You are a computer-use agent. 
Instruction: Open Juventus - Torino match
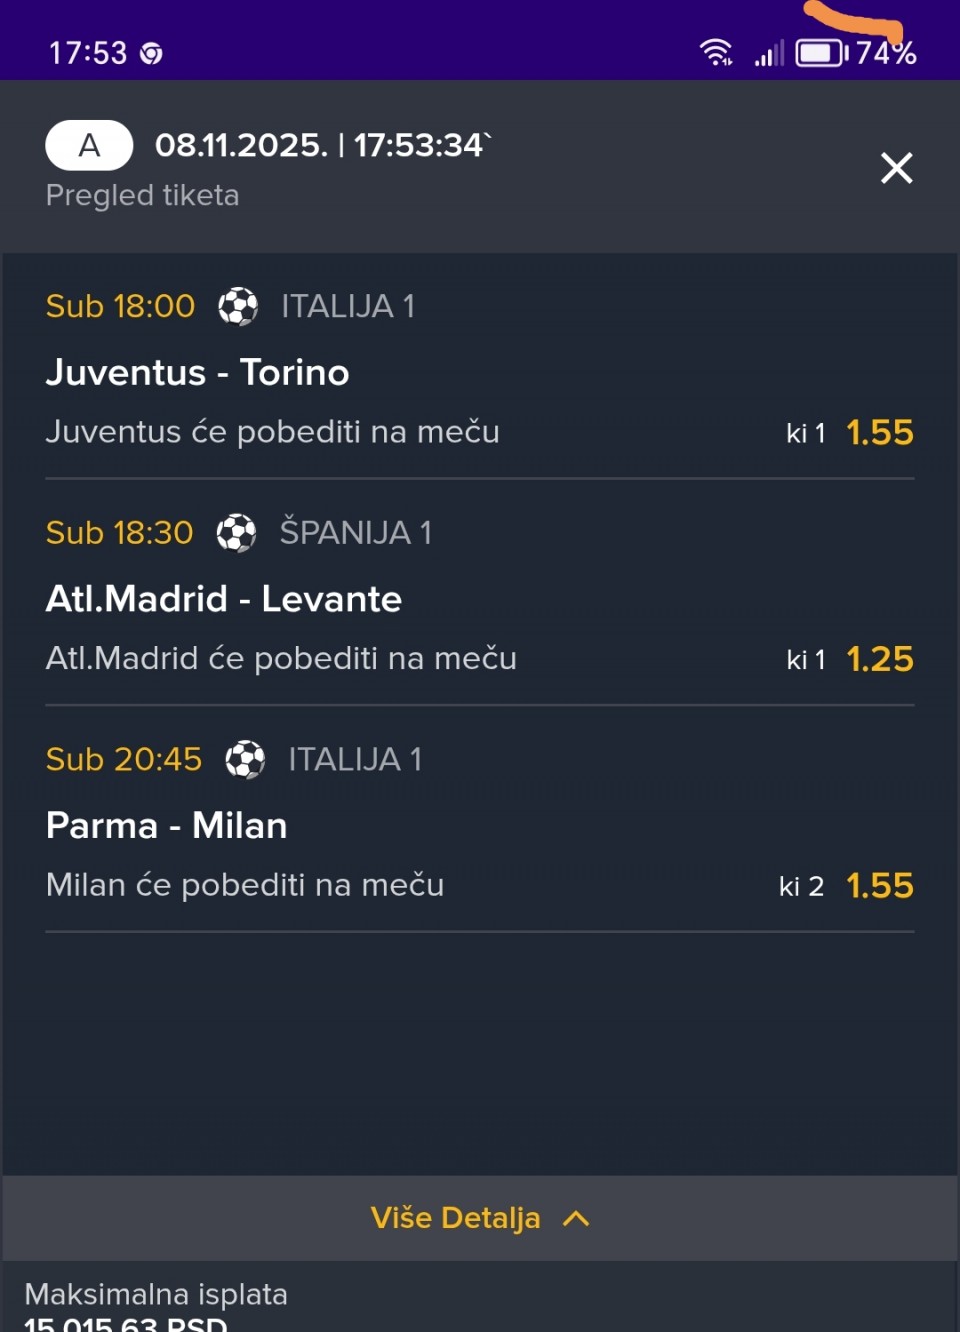[x=198, y=372]
